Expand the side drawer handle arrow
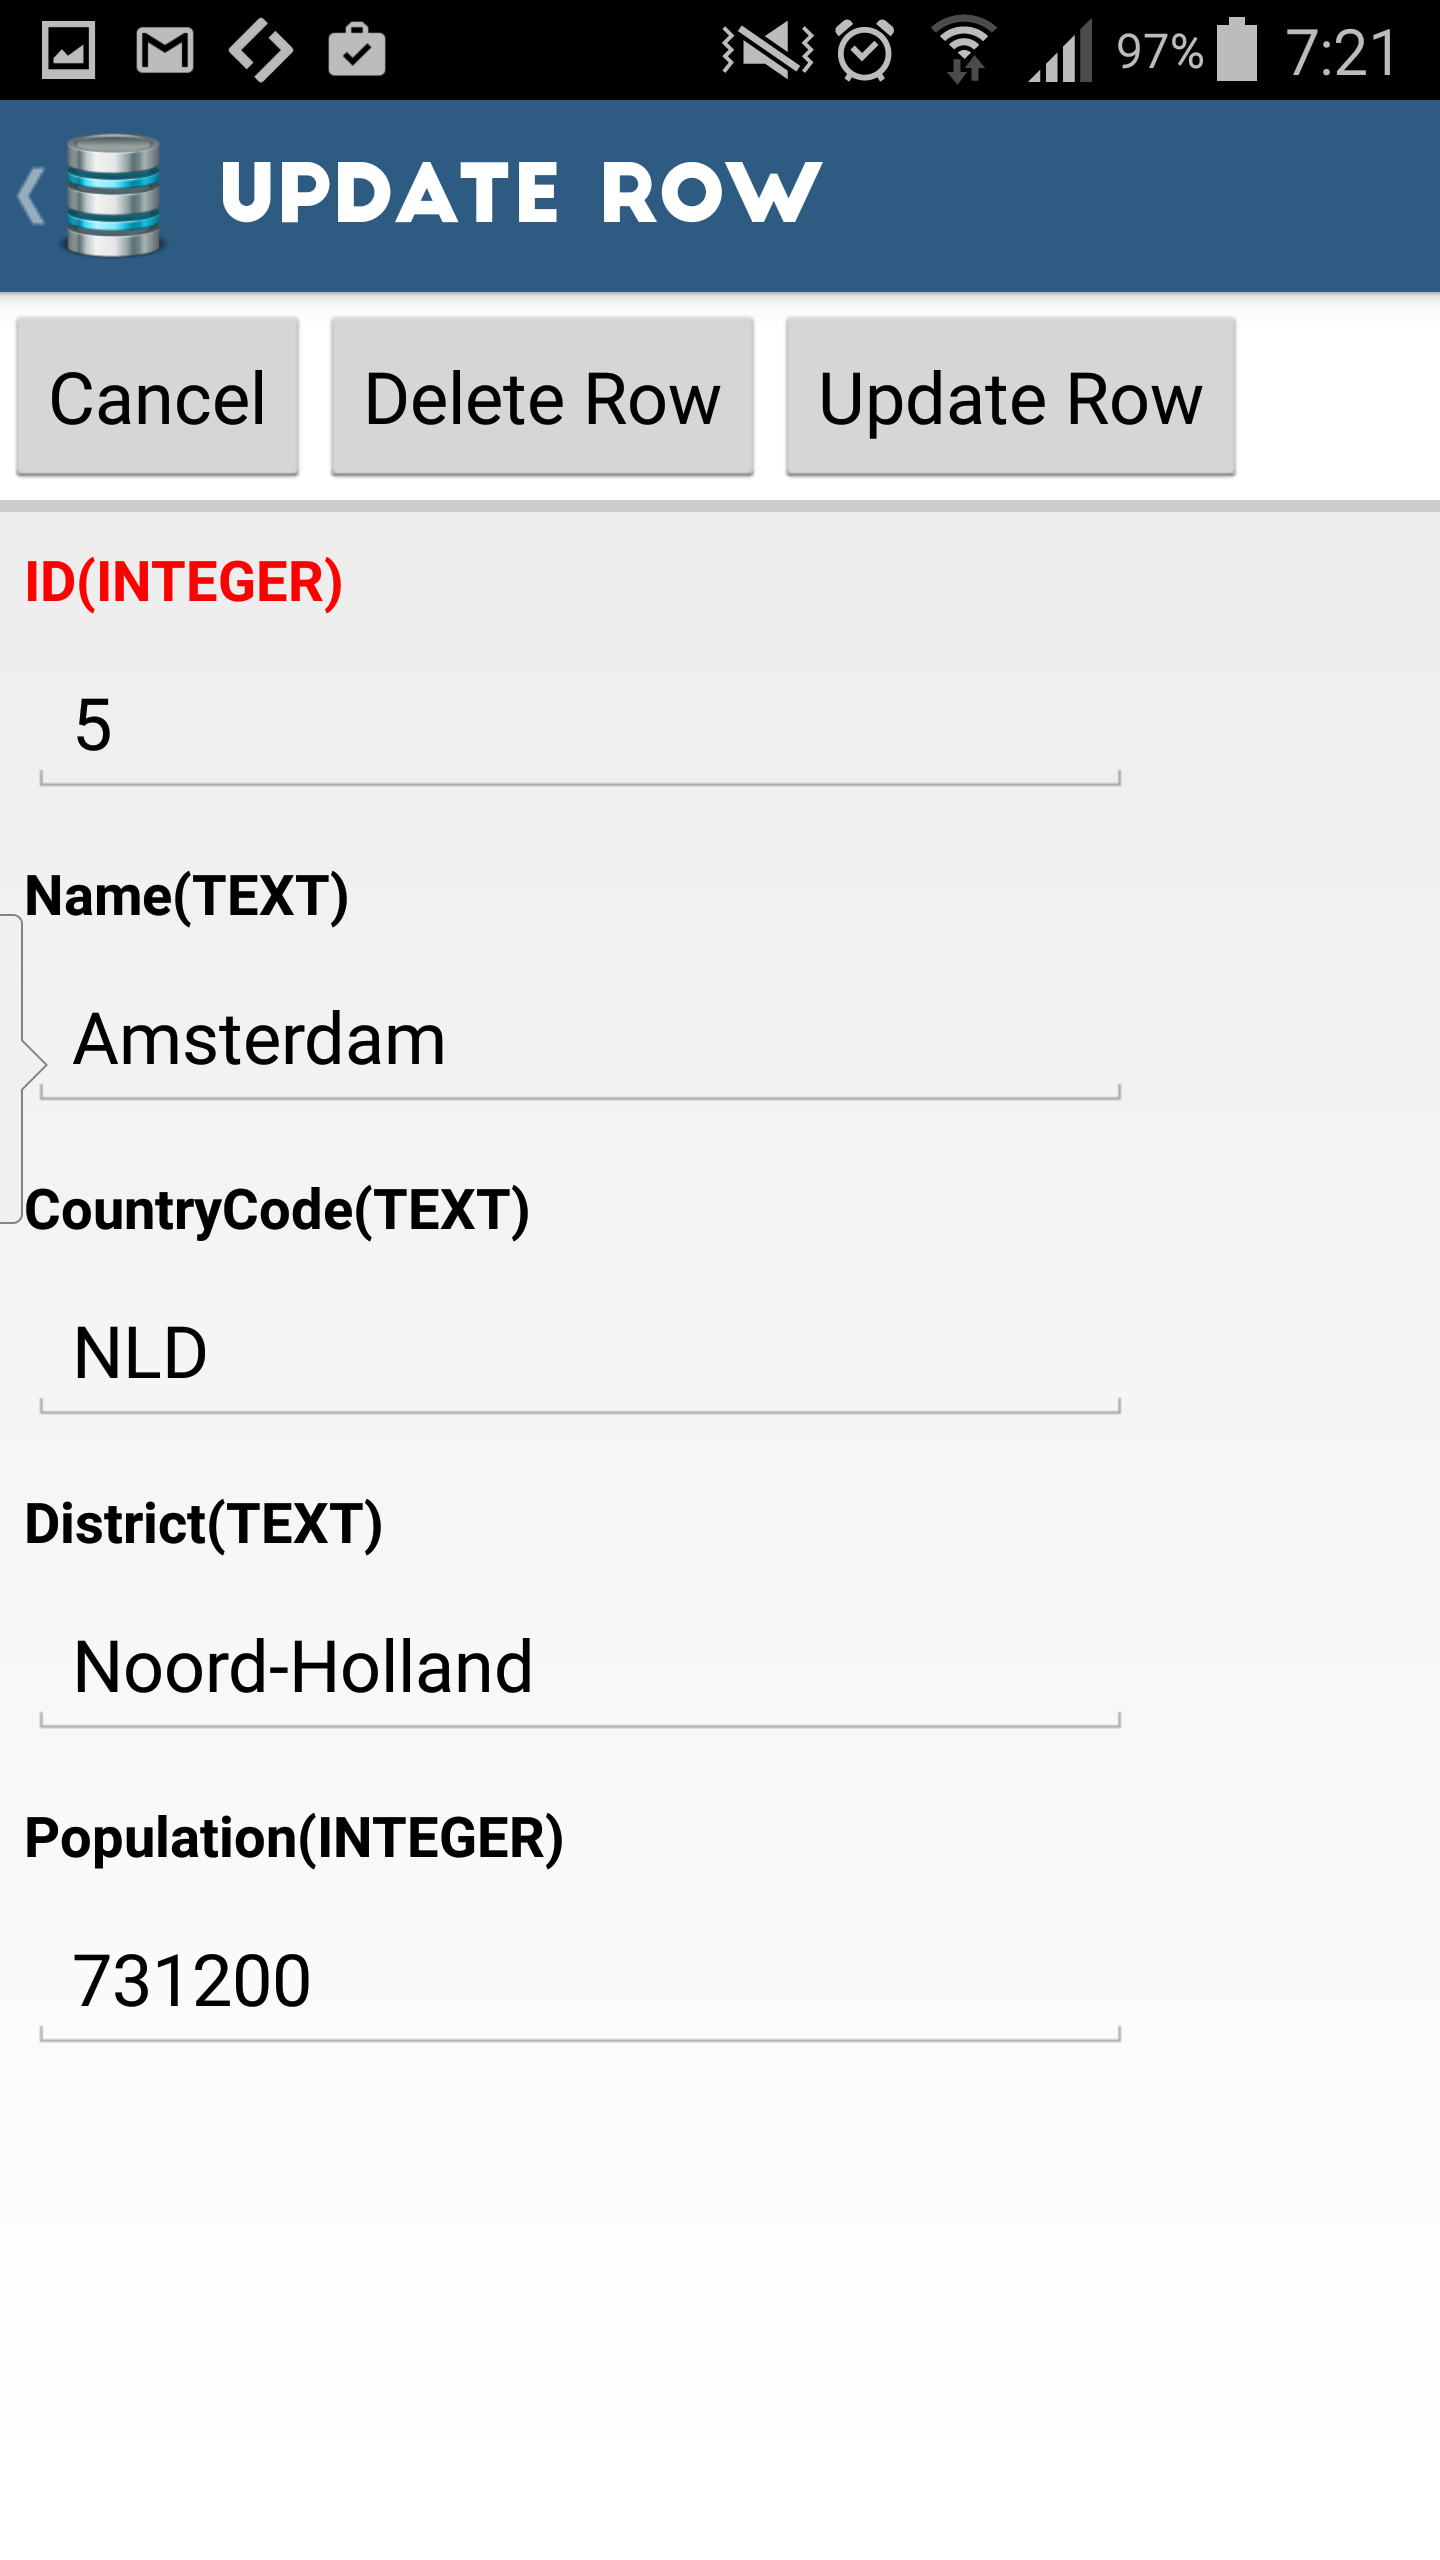Screen dimensions: 1440x2560 pyautogui.click(x=22, y=1066)
